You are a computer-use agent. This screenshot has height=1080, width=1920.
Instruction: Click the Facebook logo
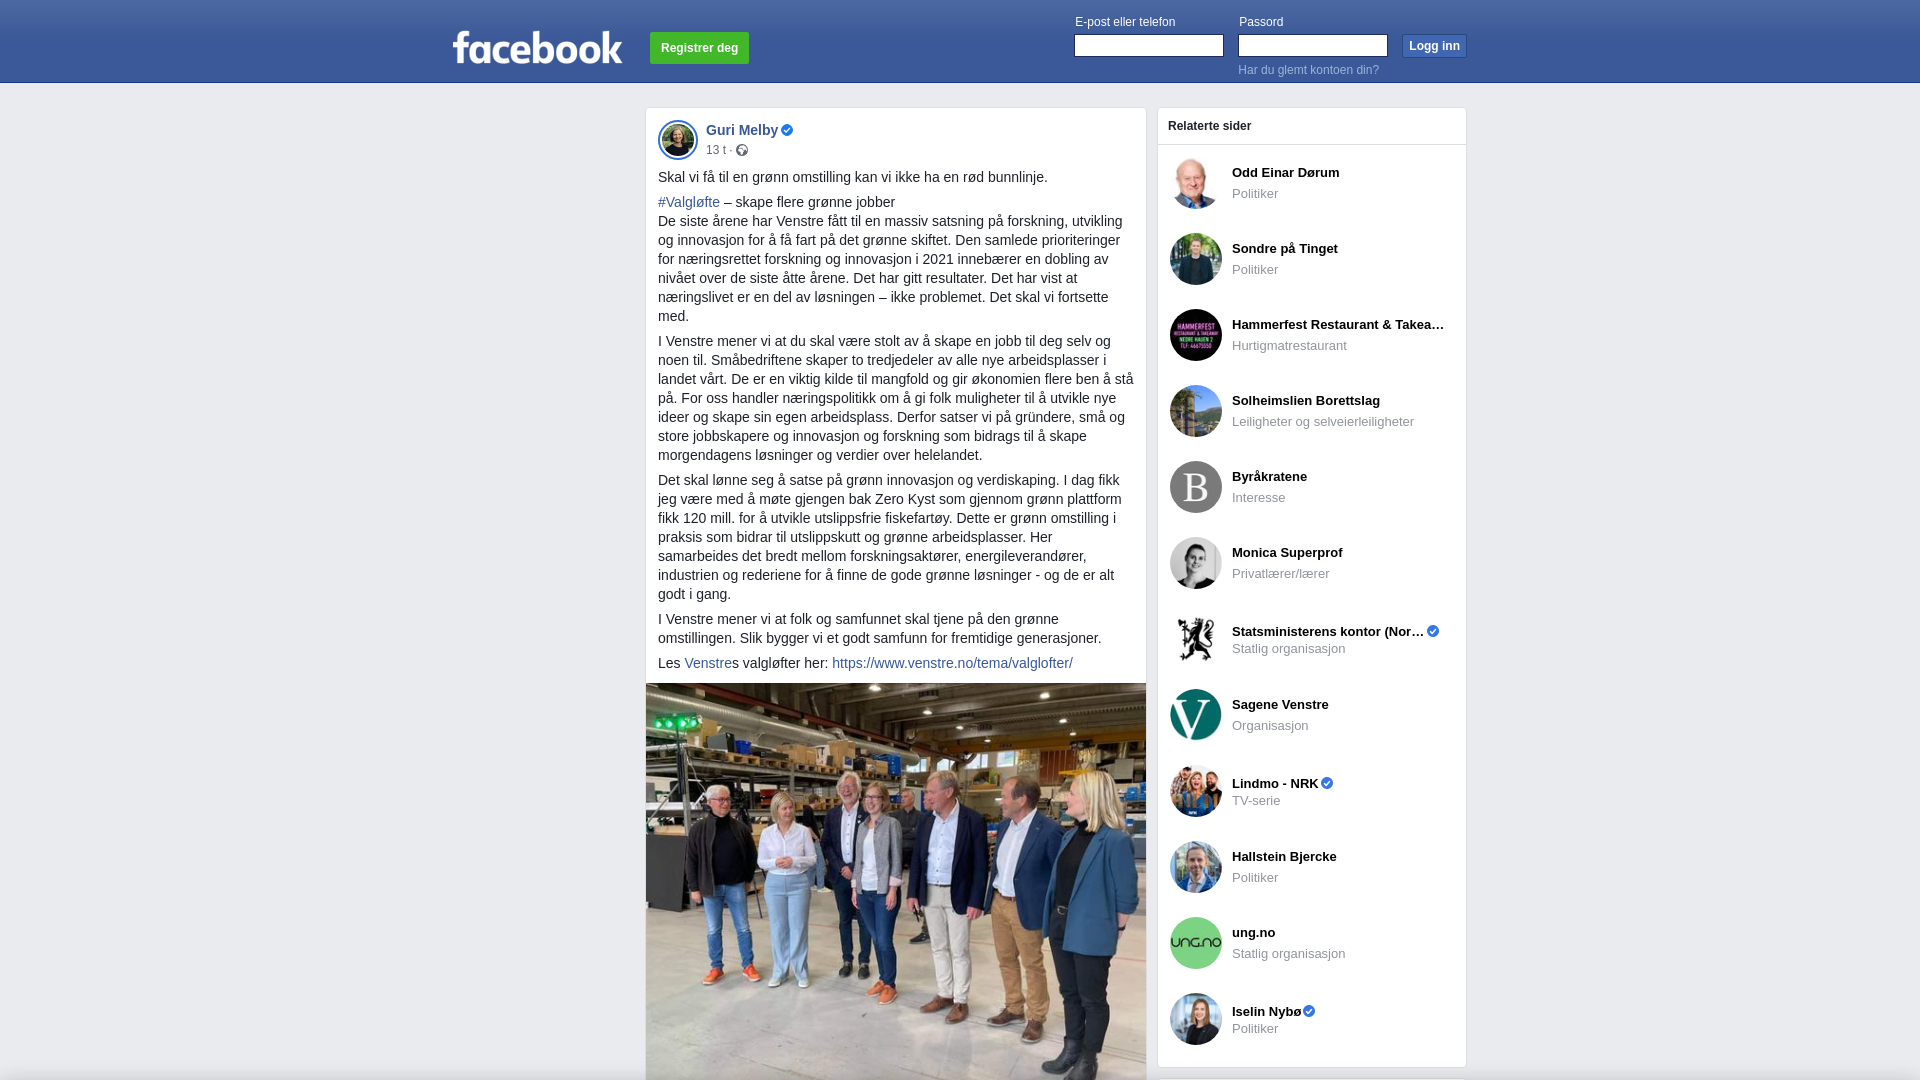pos(537,47)
